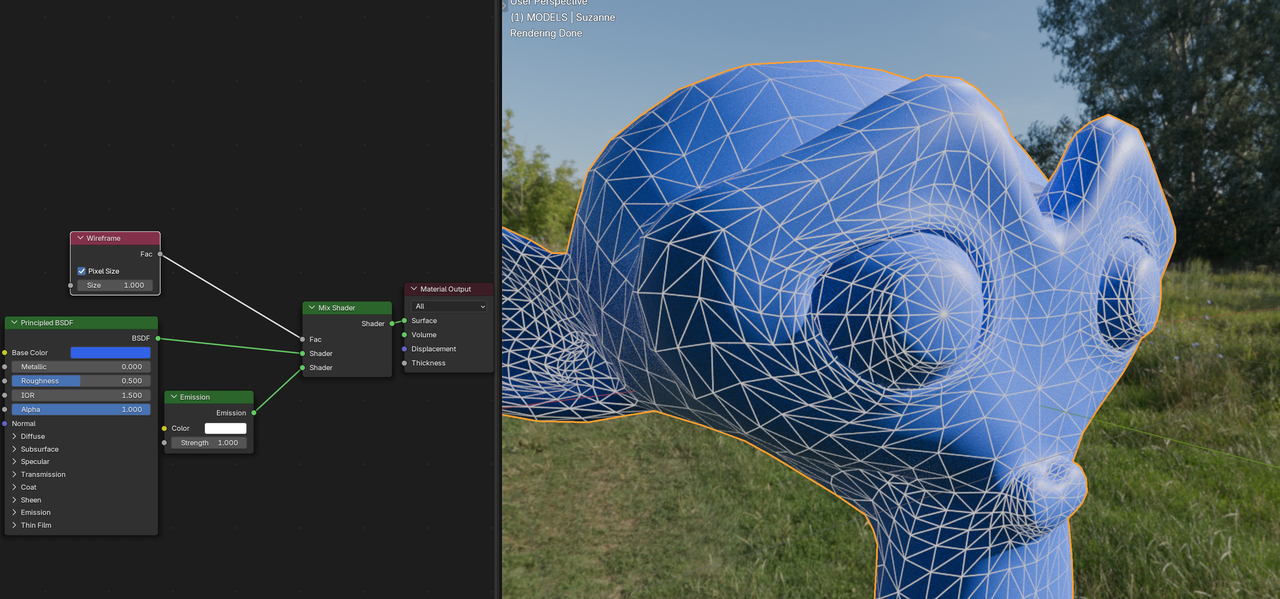Screen dimensions: 1280x599
Task: Click the Metallic input socket
Action: point(5,367)
